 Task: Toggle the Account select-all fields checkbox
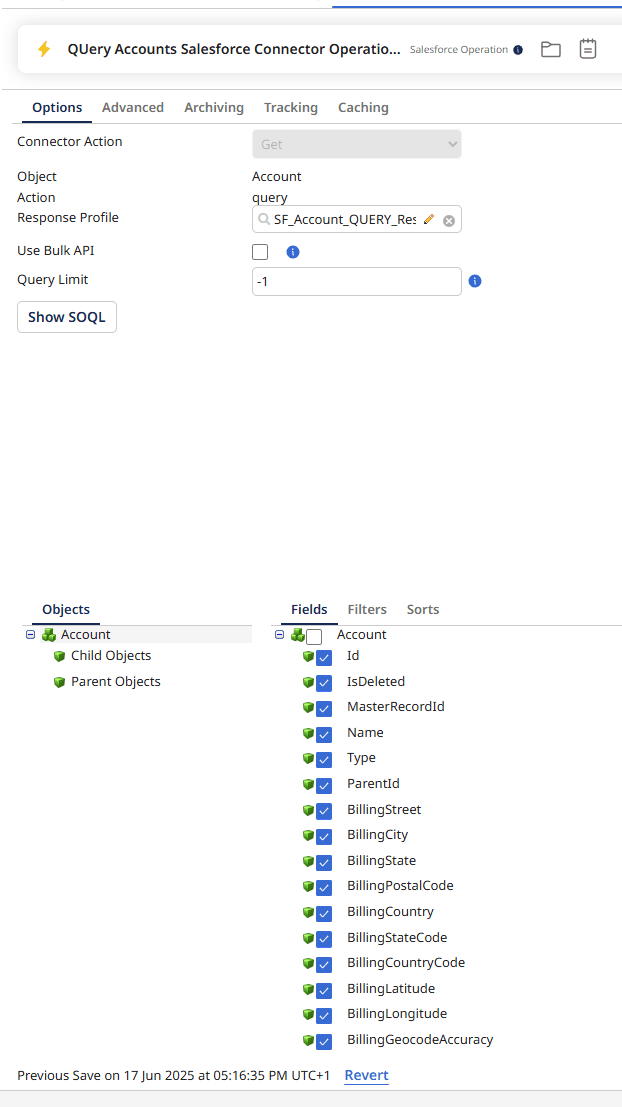pos(314,636)
